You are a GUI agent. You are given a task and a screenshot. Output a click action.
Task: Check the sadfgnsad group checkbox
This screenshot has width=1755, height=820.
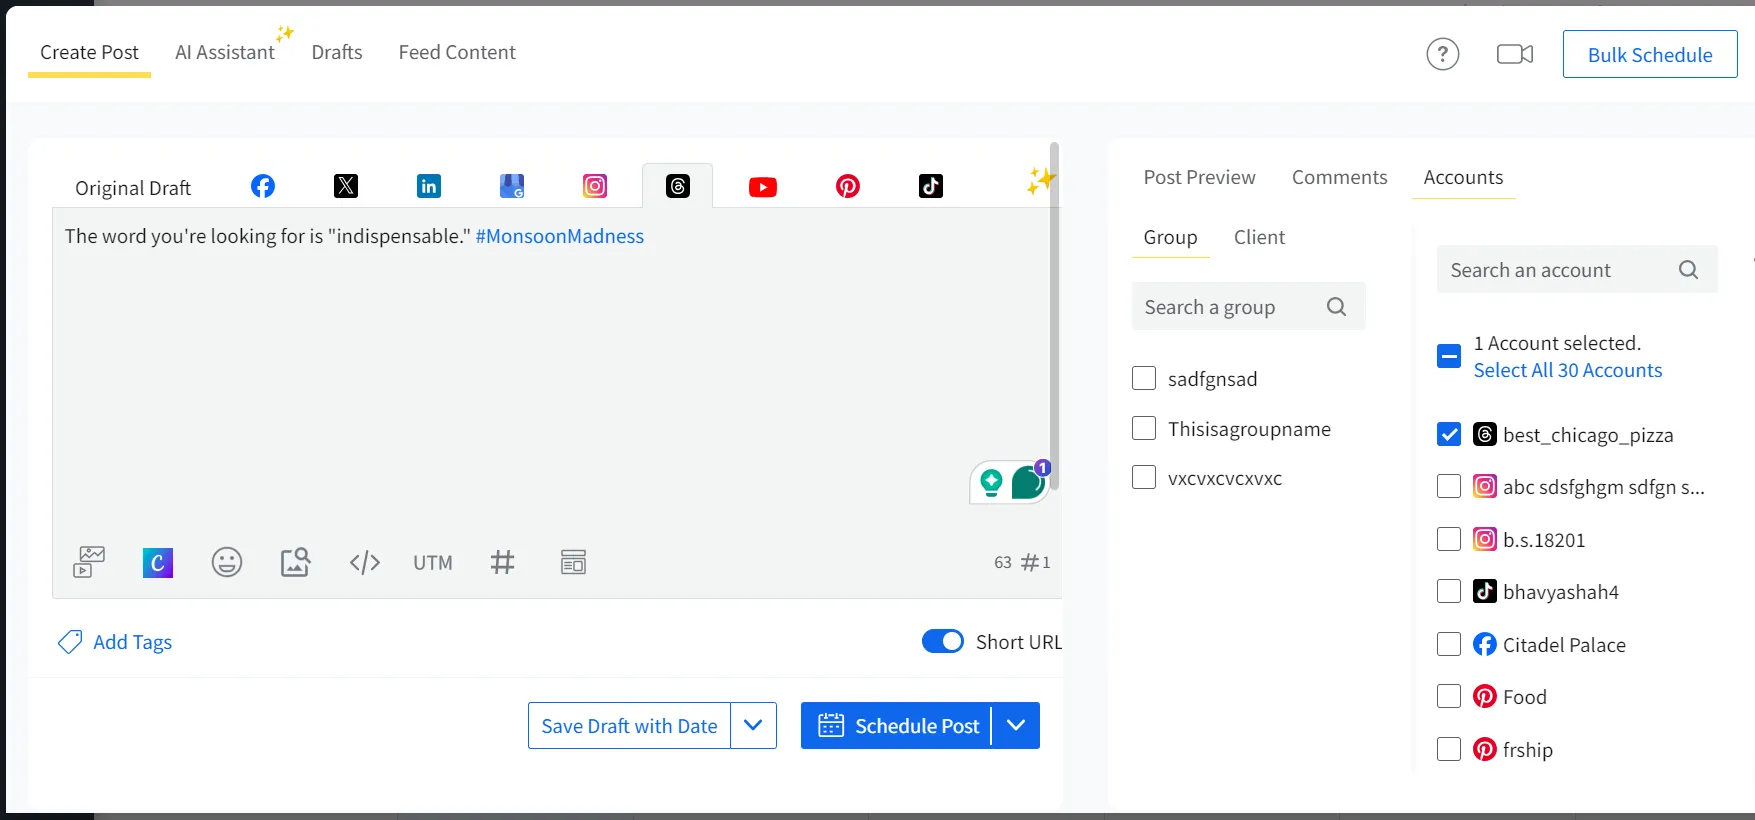coord(1144,378)
